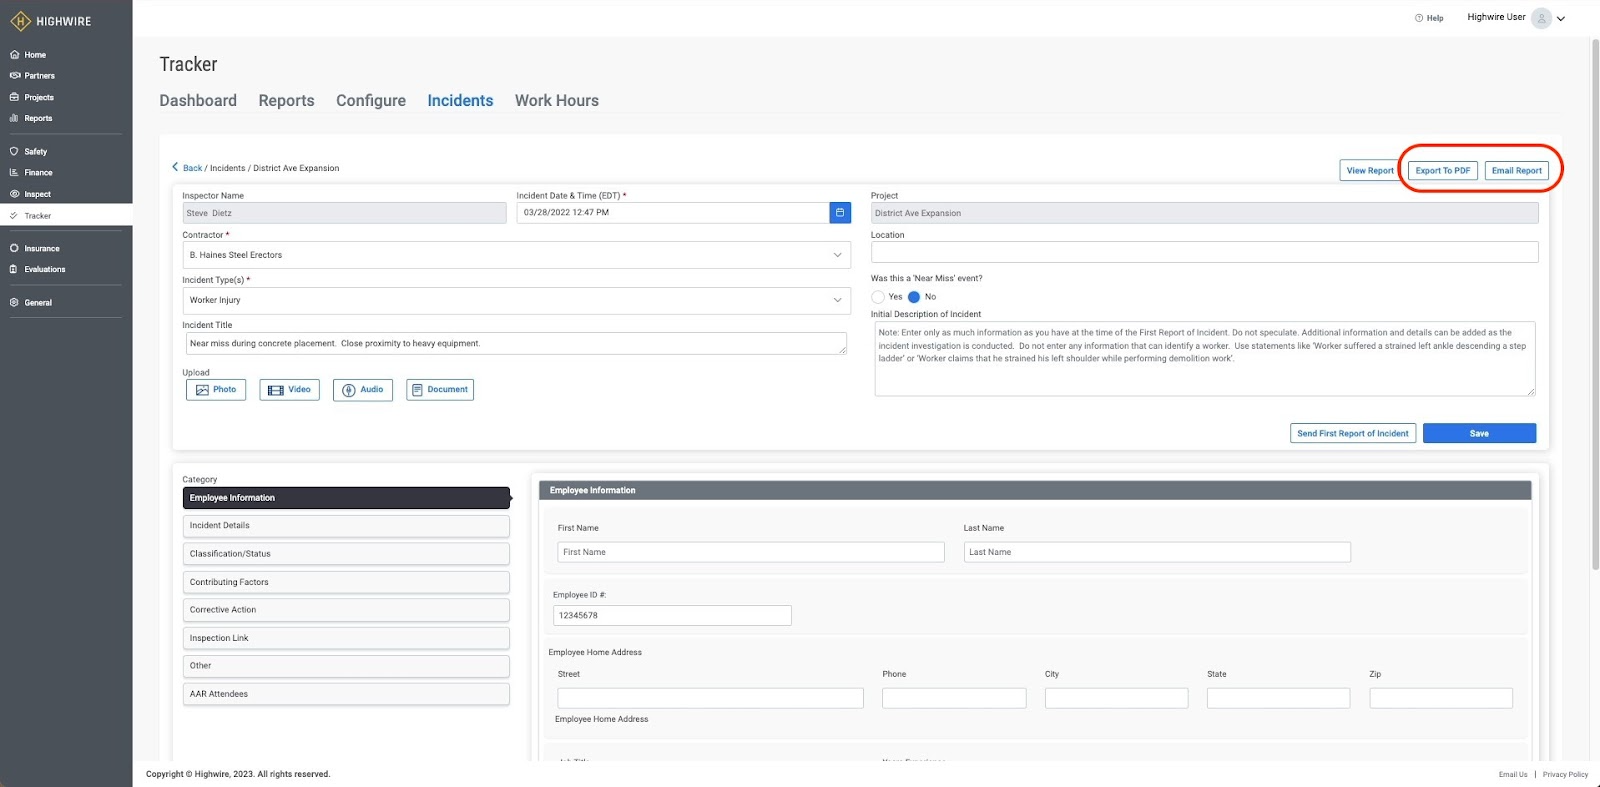
Task: Switch to the Work Hours tab
Action: (557, 100)
